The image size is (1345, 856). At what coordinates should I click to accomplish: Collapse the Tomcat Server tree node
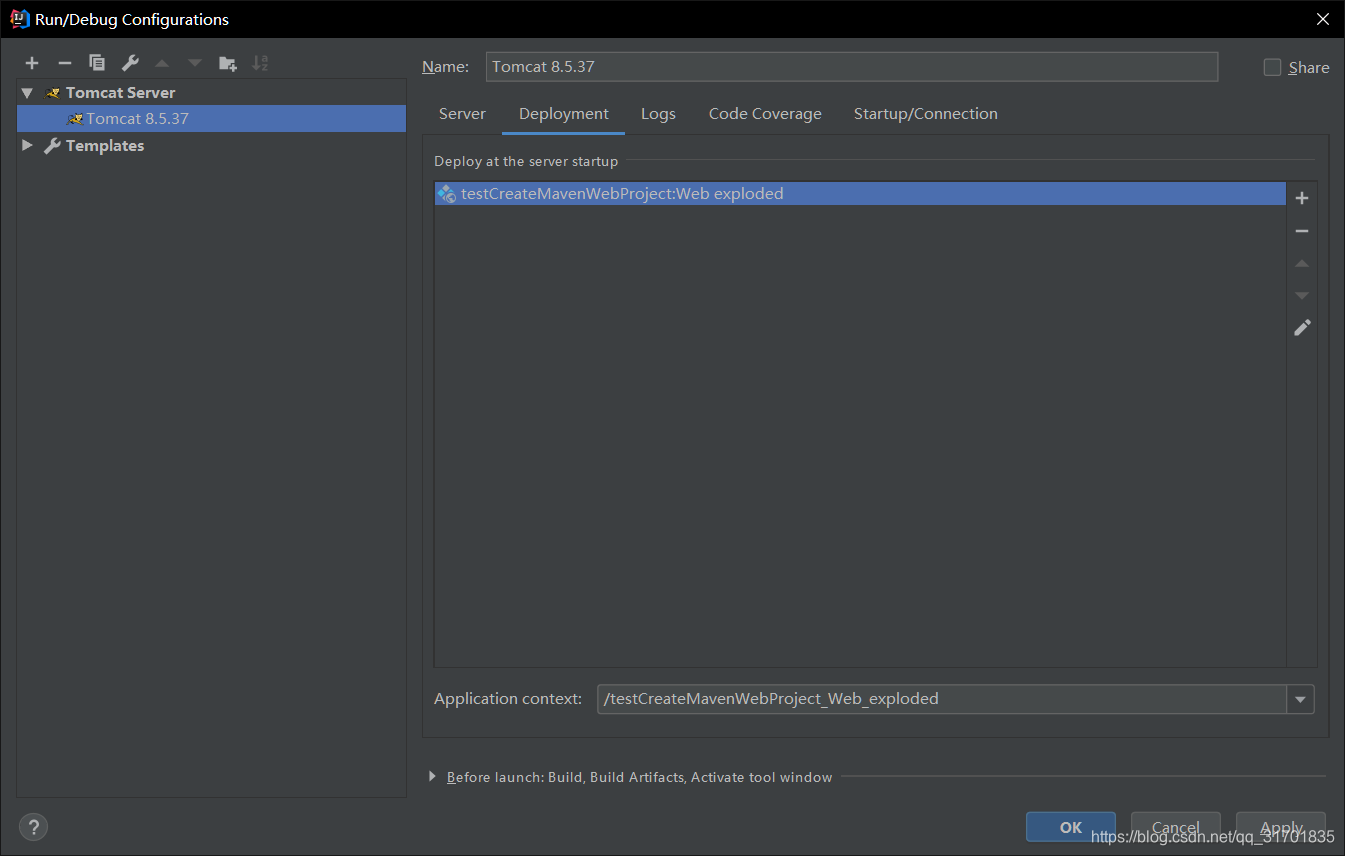click(x=27, y=92)
